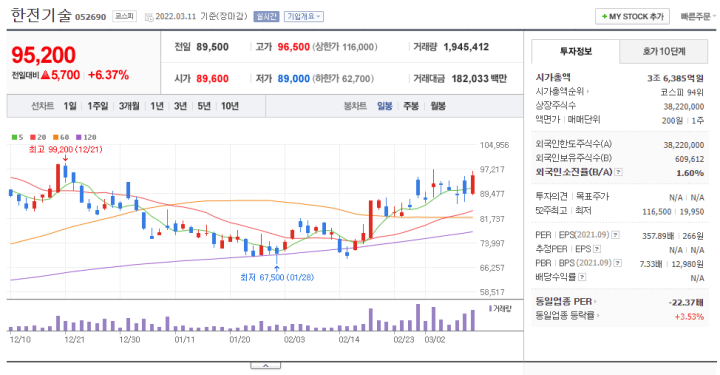Click the 거래대금 182,033 백만 value
Image resolution: width=720 pixels, height=375 pixels.
point(479,78)
